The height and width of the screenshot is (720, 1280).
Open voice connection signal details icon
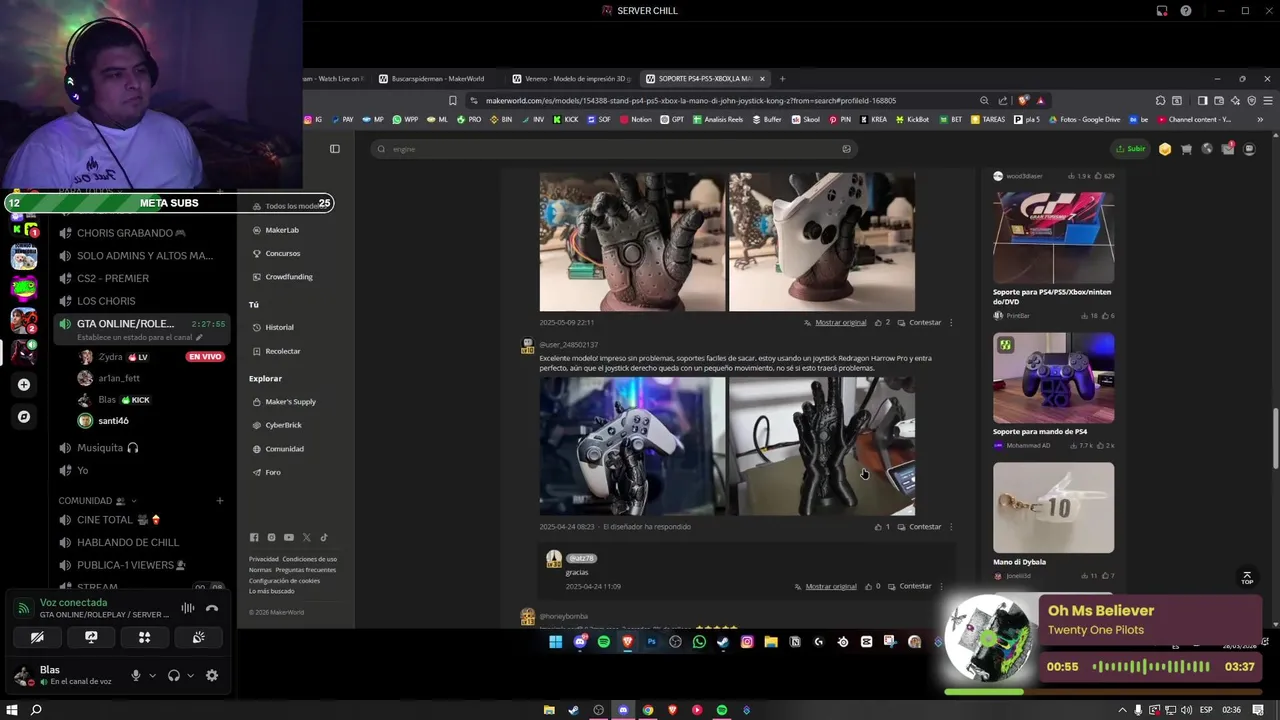[23, 608]
